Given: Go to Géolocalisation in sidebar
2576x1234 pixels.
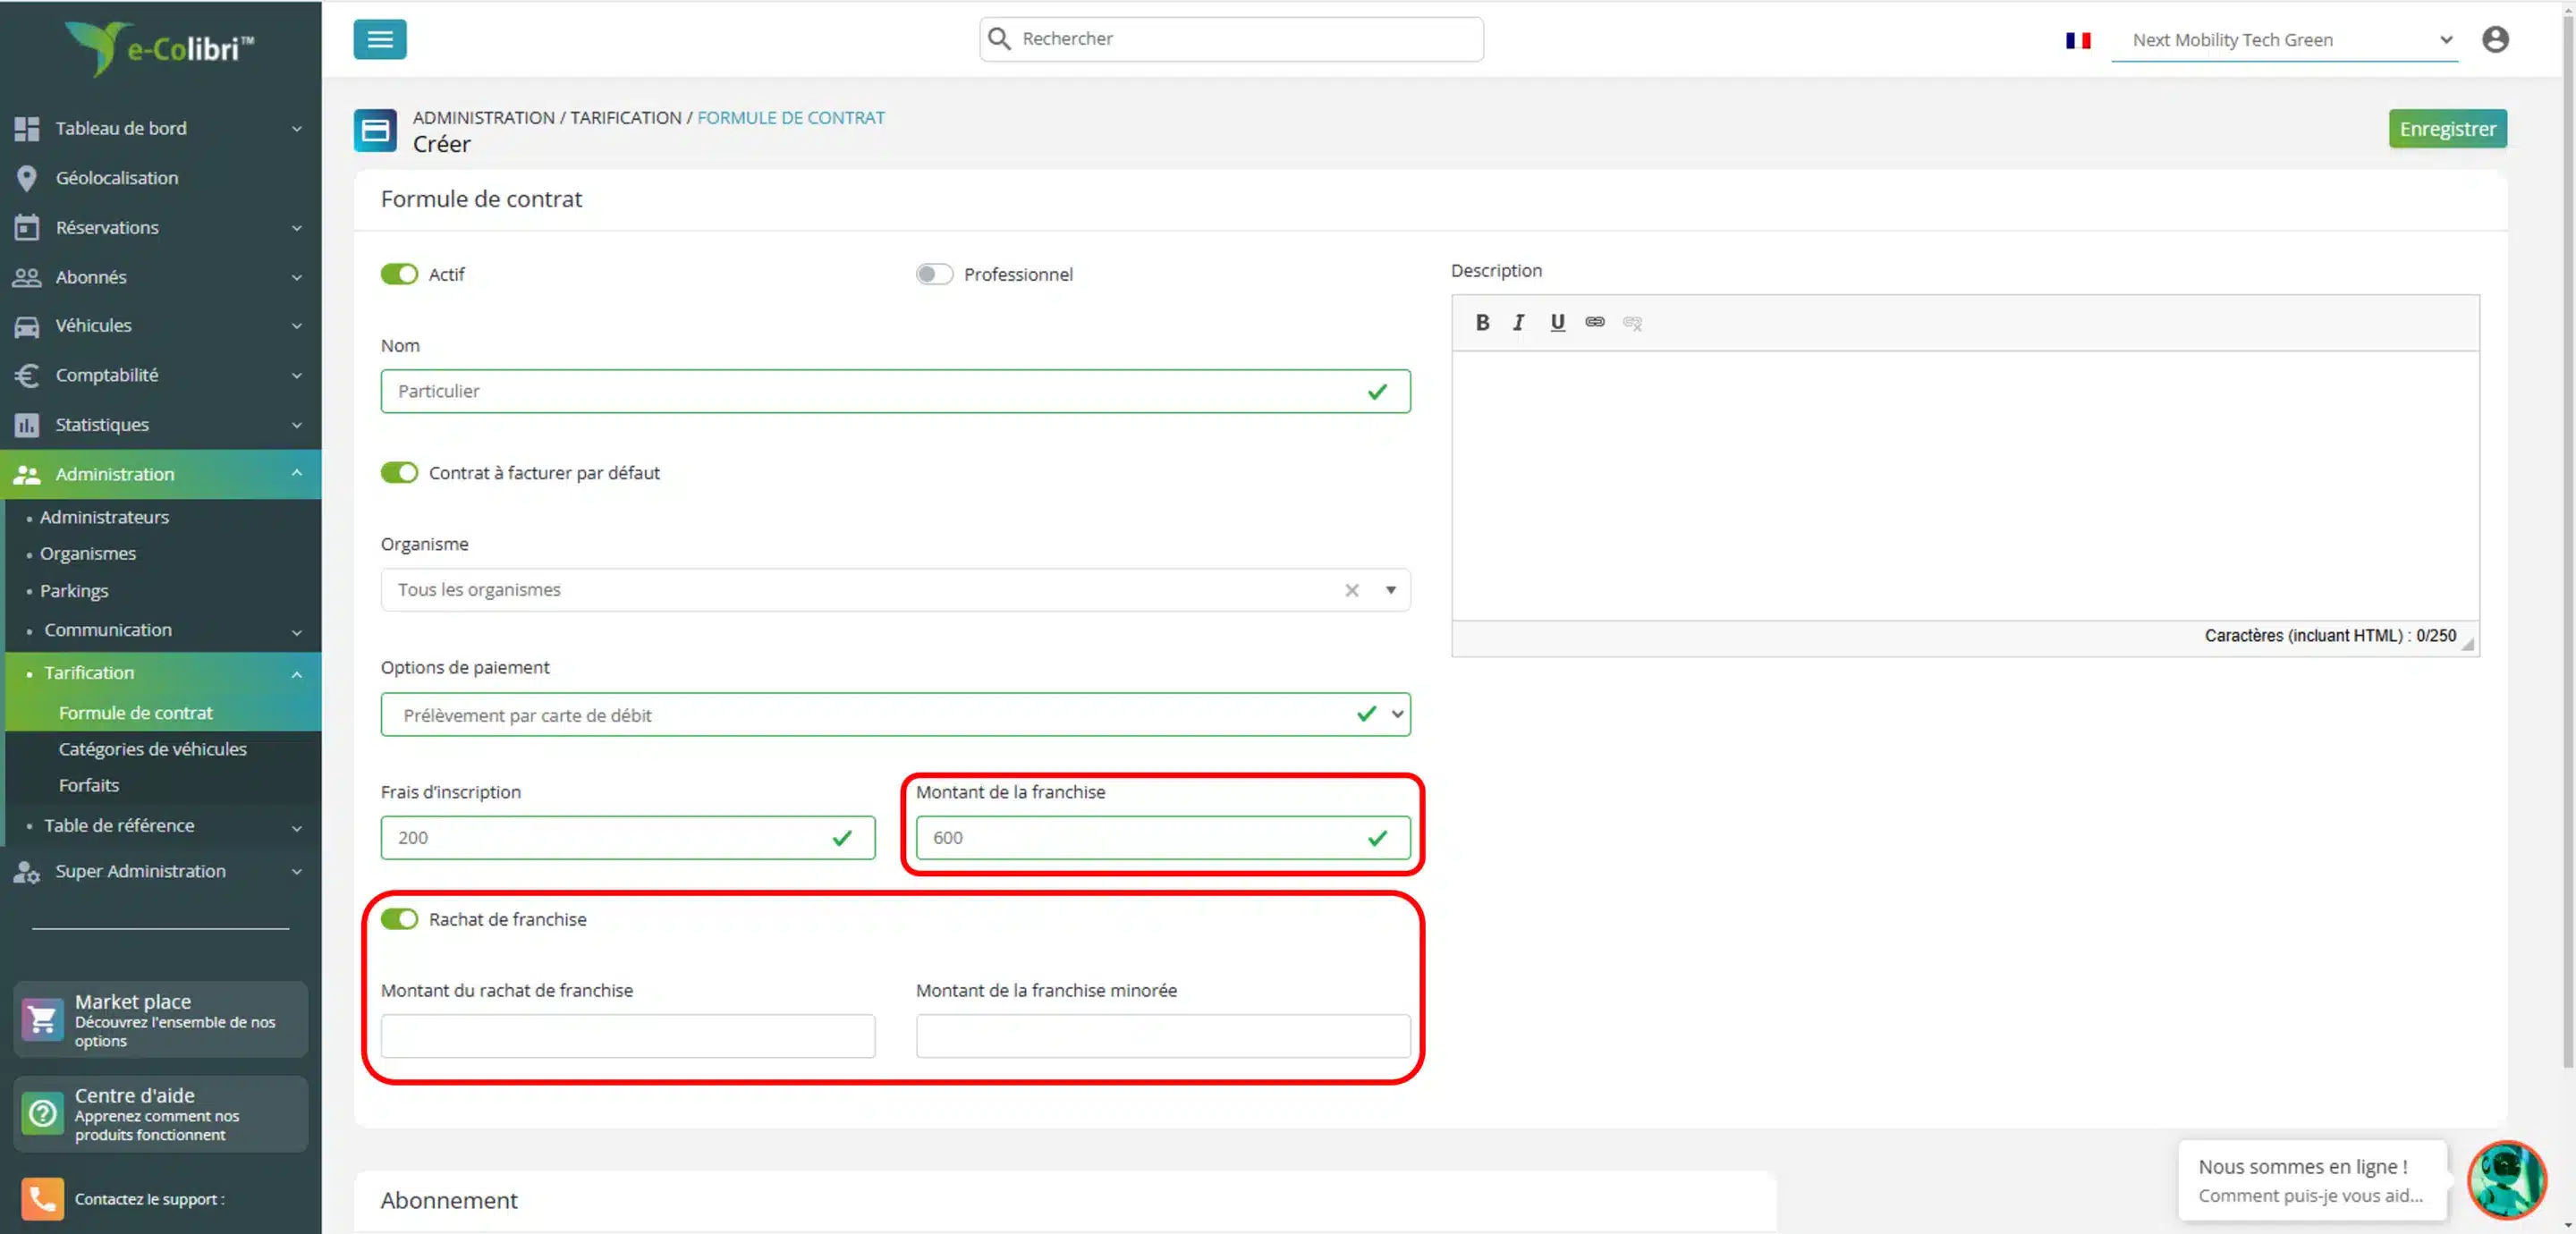Looking at the screenshot, I should (116, 178).
